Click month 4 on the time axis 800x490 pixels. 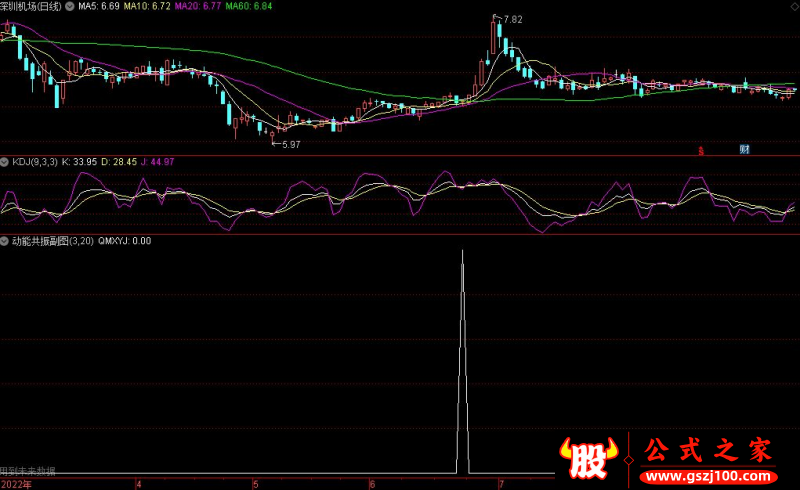pyautogui.click(x=138, y=484)
